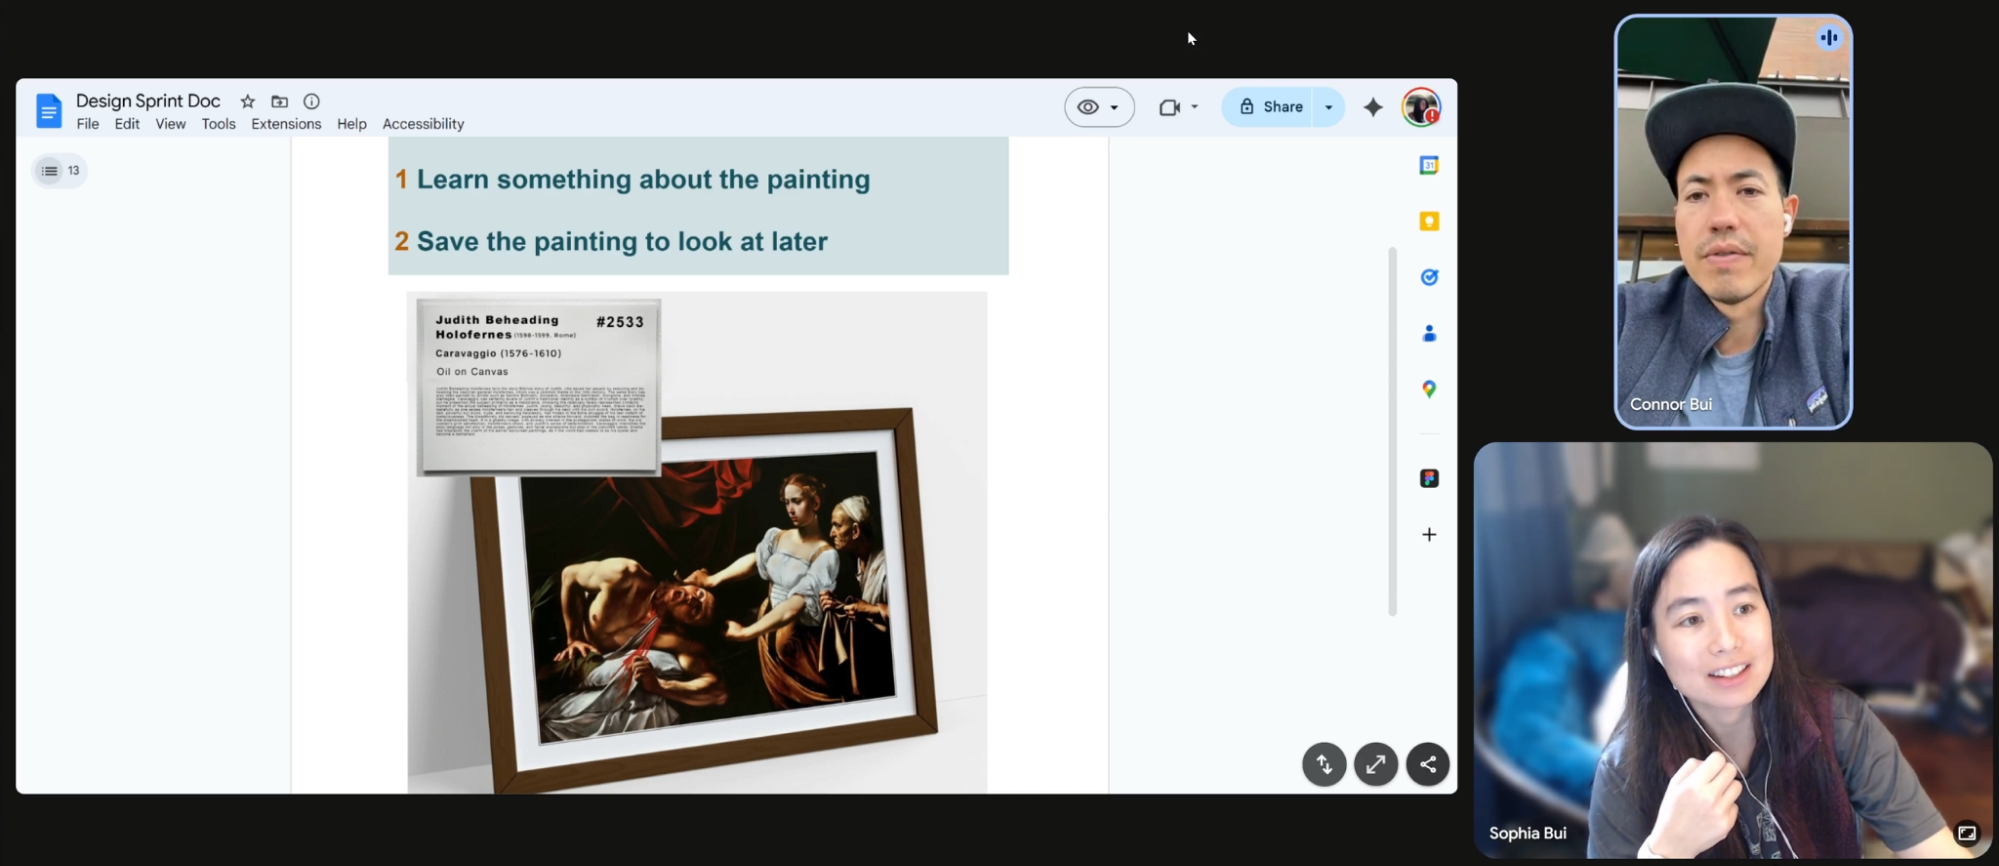Expand the Share options dropdown arrow
Image resolution: width=1999 pixels, height=866 pixels.
1329,107
